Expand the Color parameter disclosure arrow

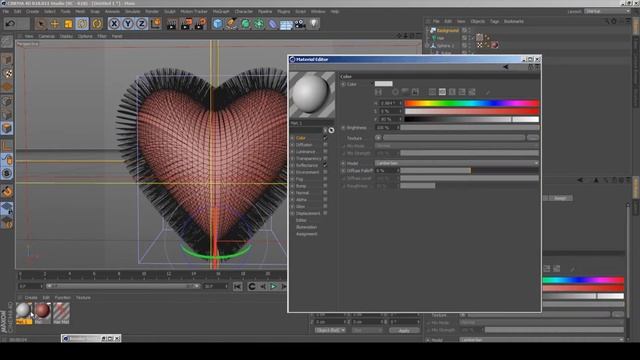343,84
